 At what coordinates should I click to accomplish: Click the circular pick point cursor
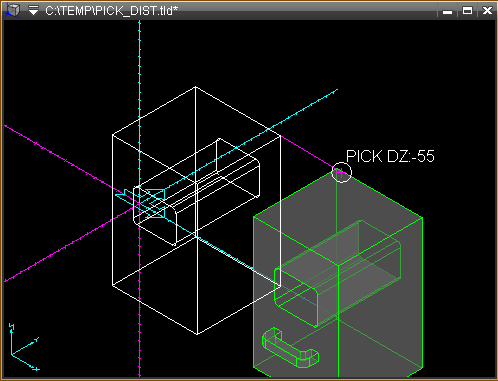342,172
